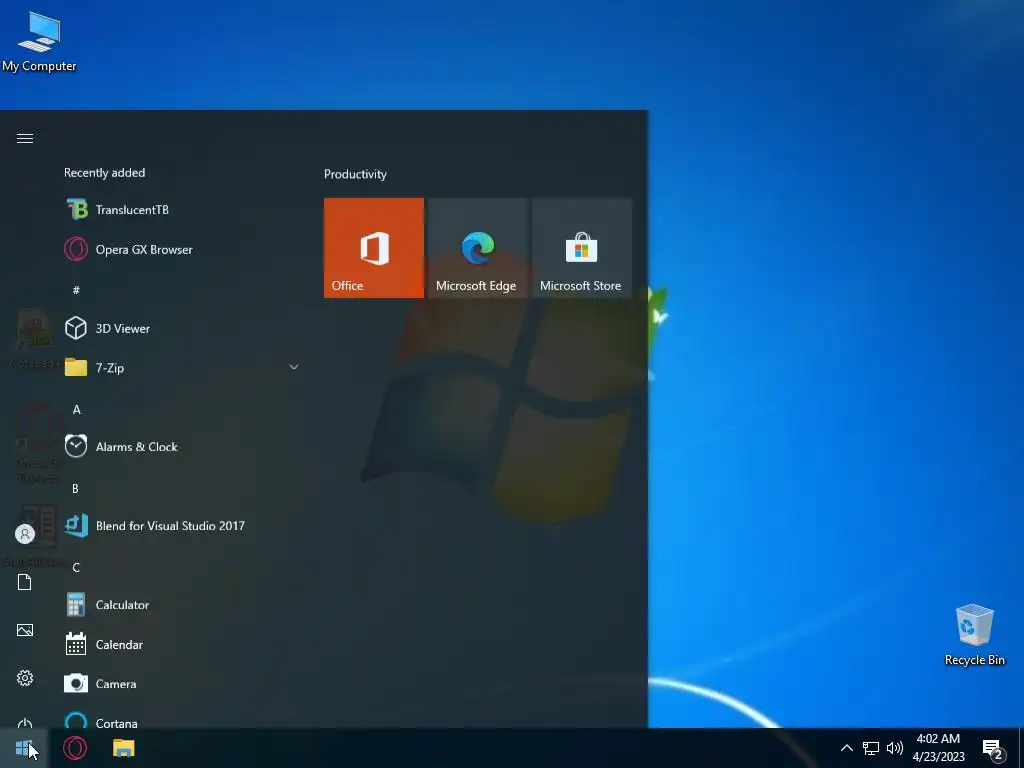Viewport: 1024px width, 768px height.
Task: Open the 7-Zip folder entry
Action: click(x=180, y=368)
